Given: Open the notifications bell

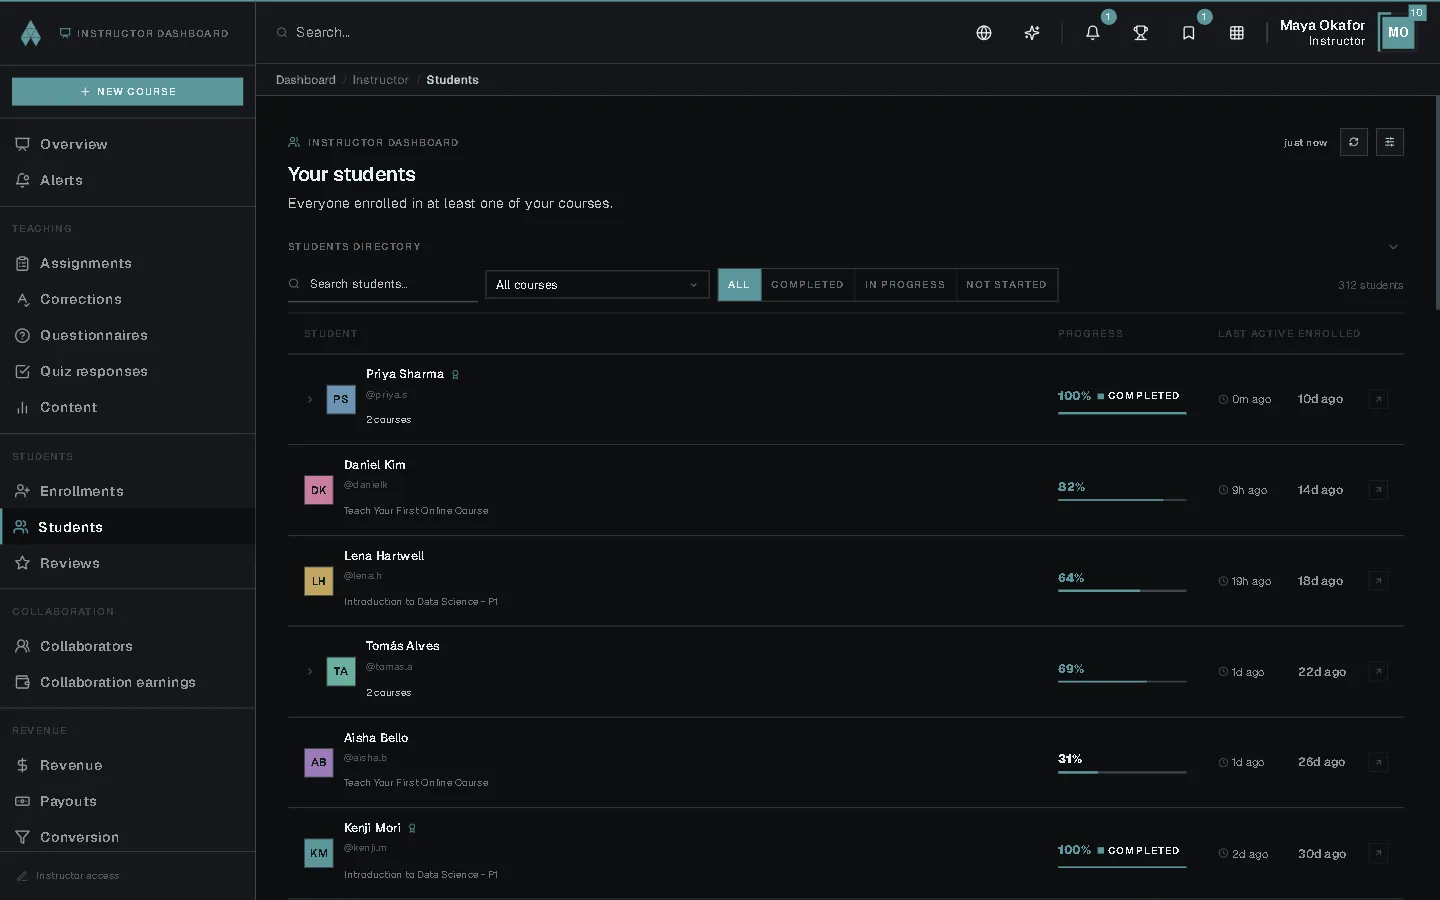Looking at the screenshot, I should (1093, 33).
